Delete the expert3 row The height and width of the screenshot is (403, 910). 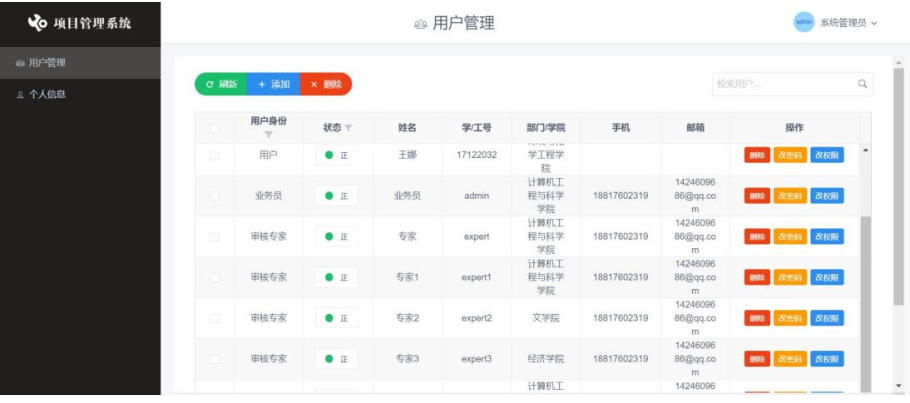coord(757,359)
